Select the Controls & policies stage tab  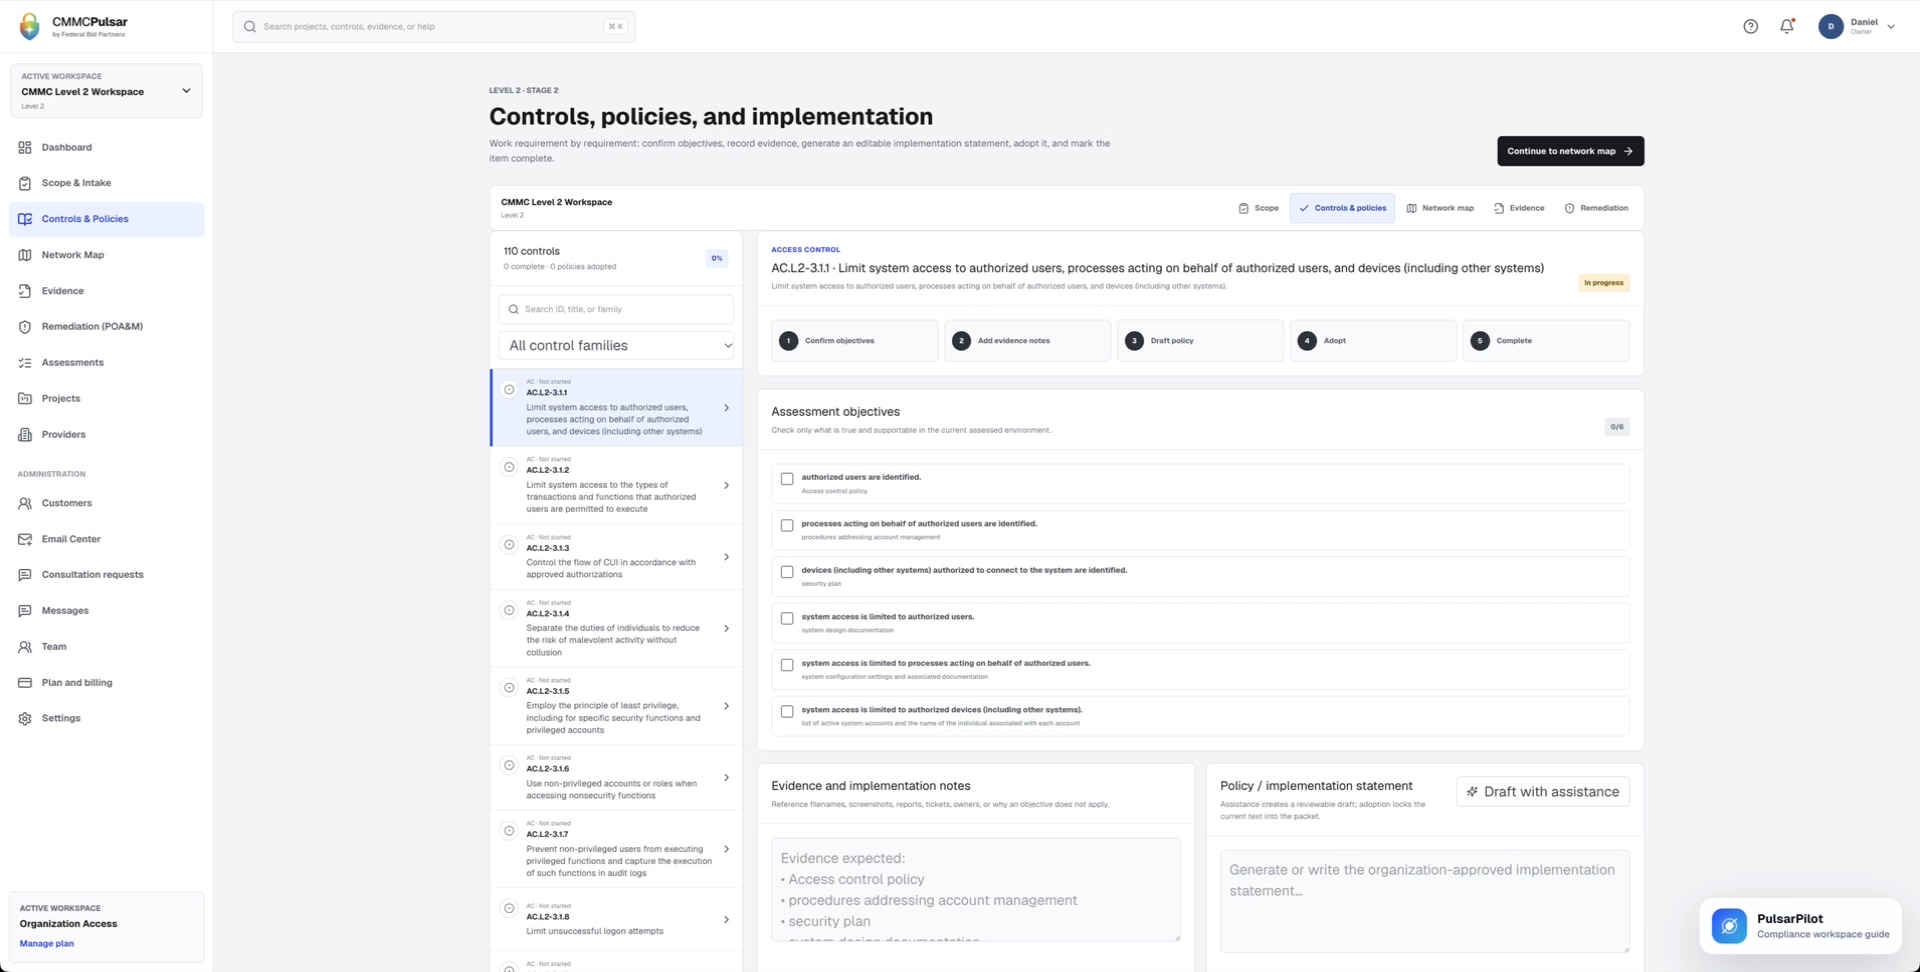[x=1342, y=208]
